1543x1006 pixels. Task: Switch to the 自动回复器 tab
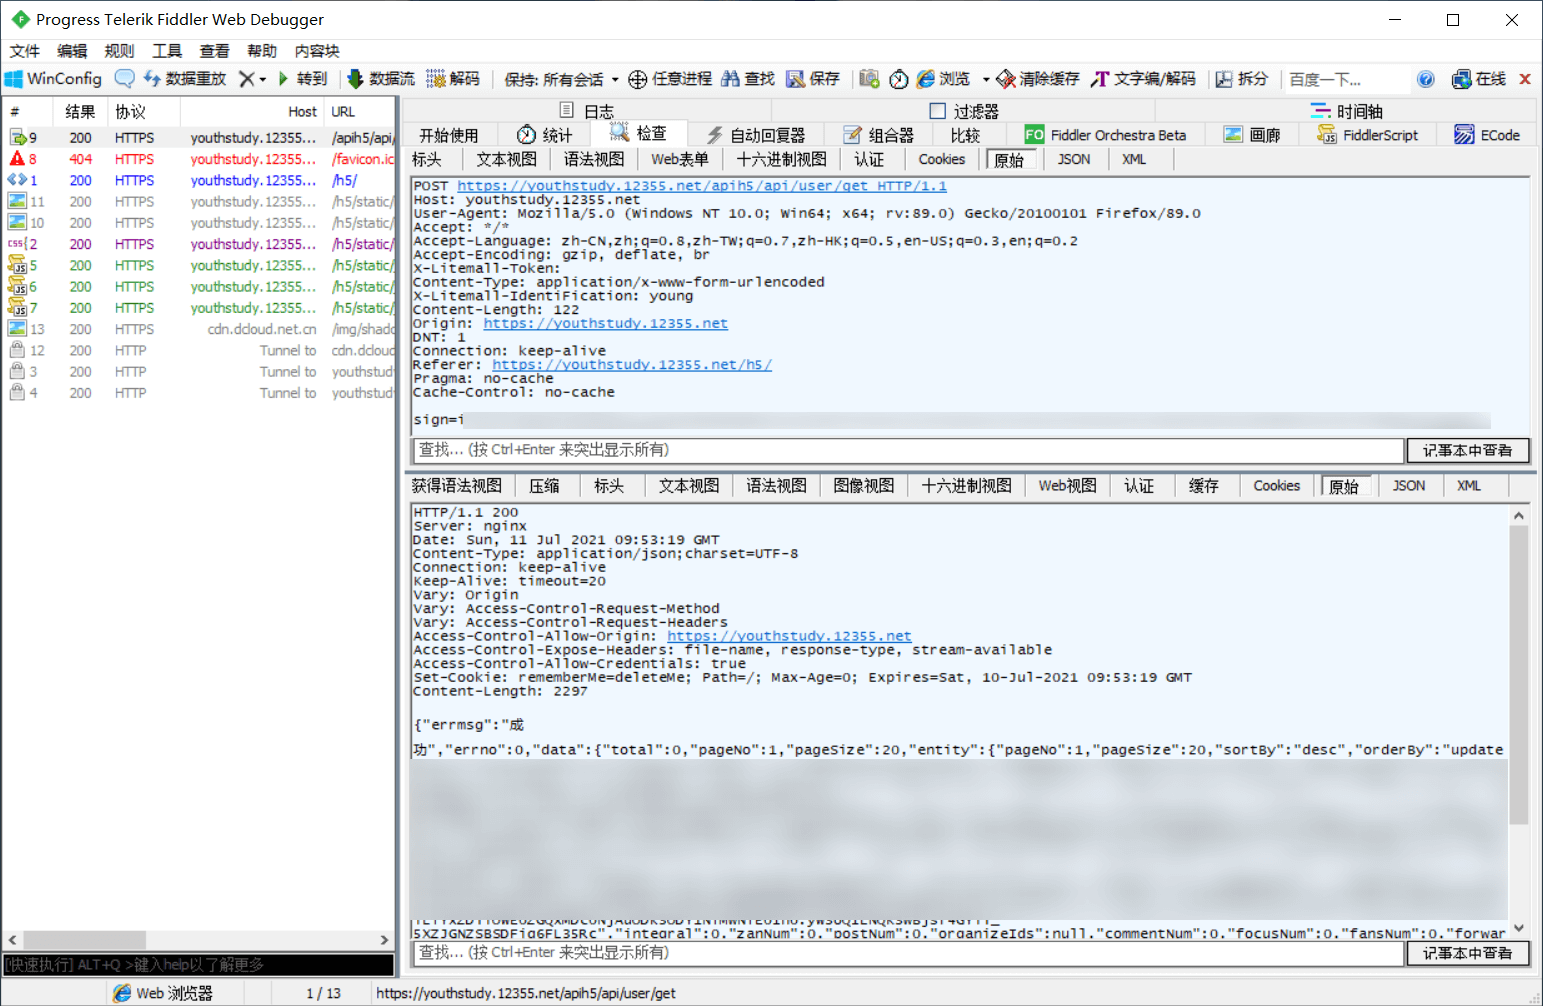tap(756, 135)
